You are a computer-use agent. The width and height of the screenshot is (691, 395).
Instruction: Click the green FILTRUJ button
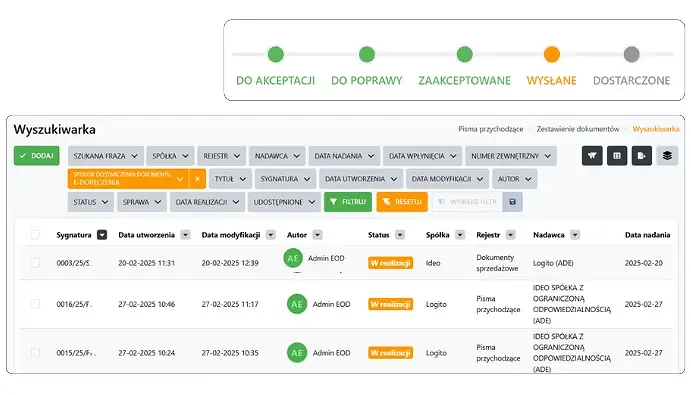[x=348, y=202]
